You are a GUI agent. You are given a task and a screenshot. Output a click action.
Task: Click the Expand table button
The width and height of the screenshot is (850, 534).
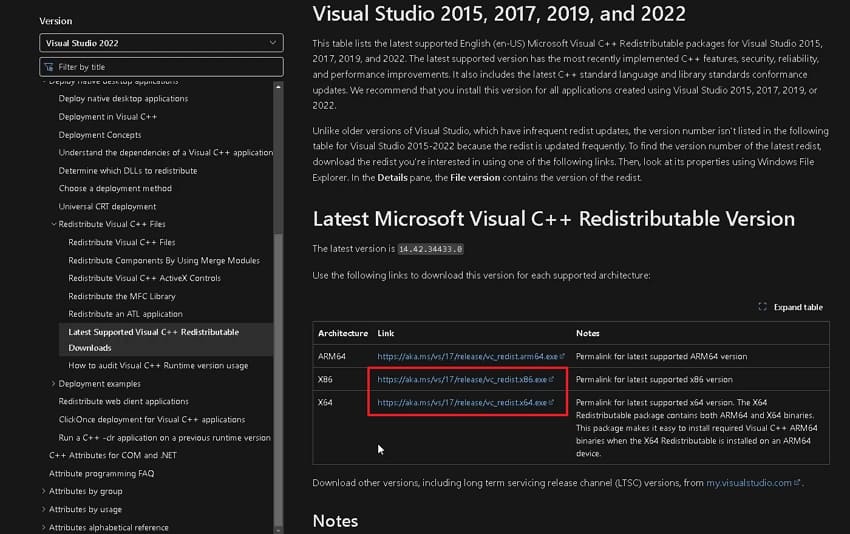click(790, 307)
